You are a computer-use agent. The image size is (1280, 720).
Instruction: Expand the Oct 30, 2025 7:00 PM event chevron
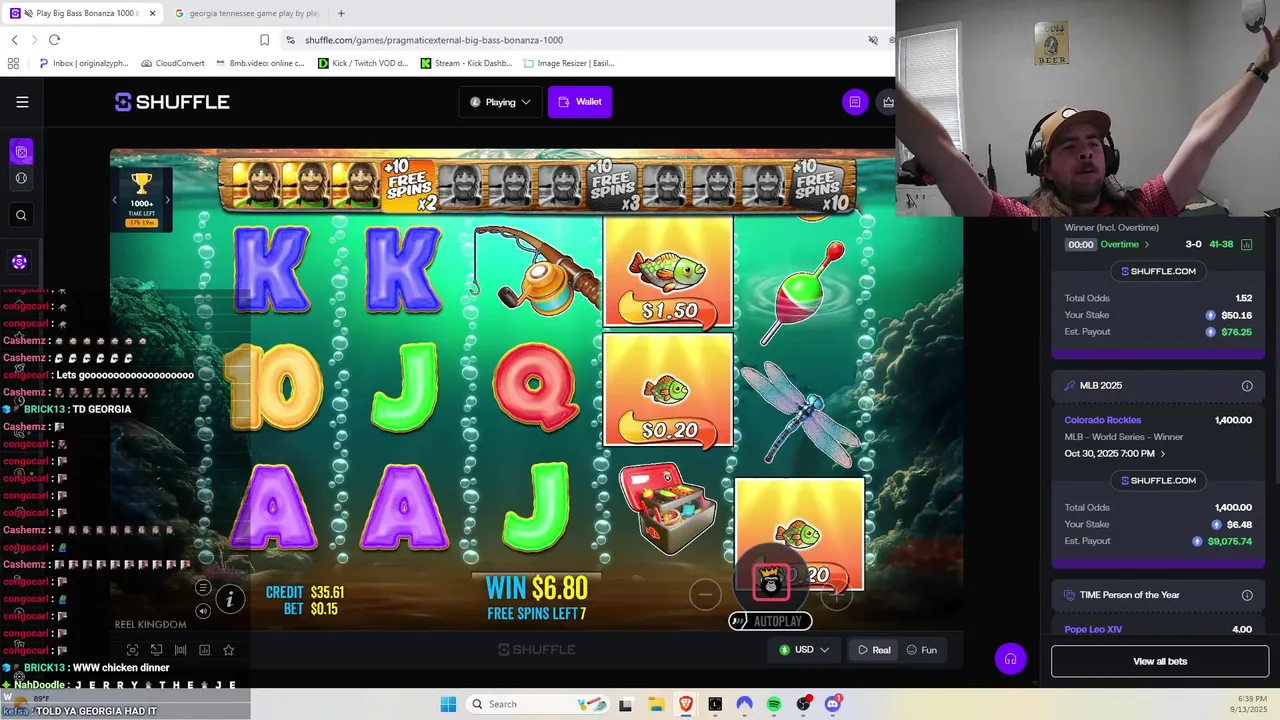coord(1162,454)
